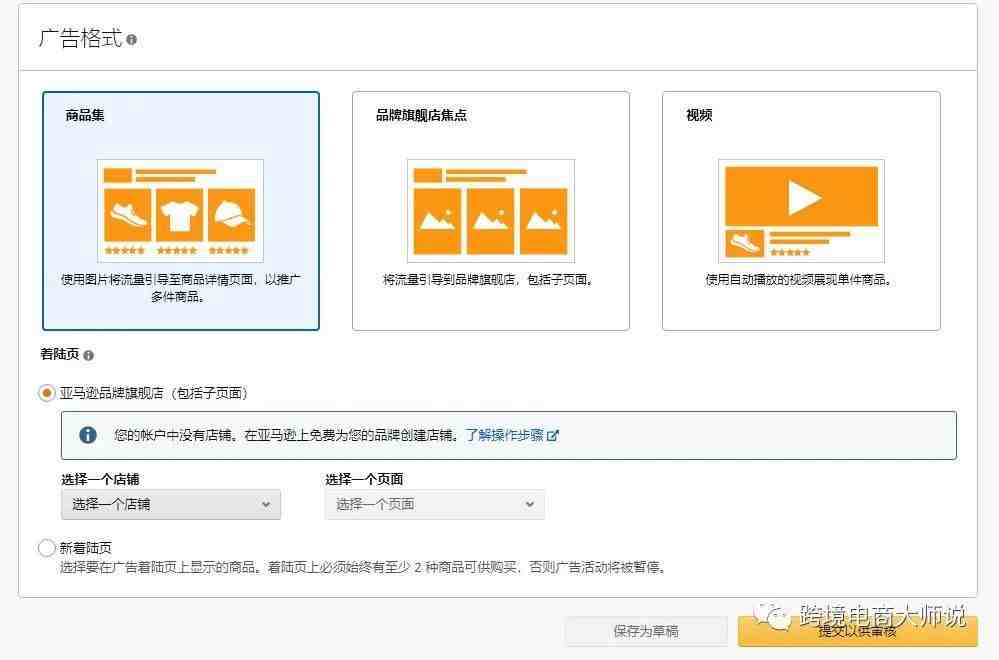This screenshot has height=660, width=999.
Task: Click the text 将流量引导到品牌旗舰店，包括子页面。
Action: 489,280
